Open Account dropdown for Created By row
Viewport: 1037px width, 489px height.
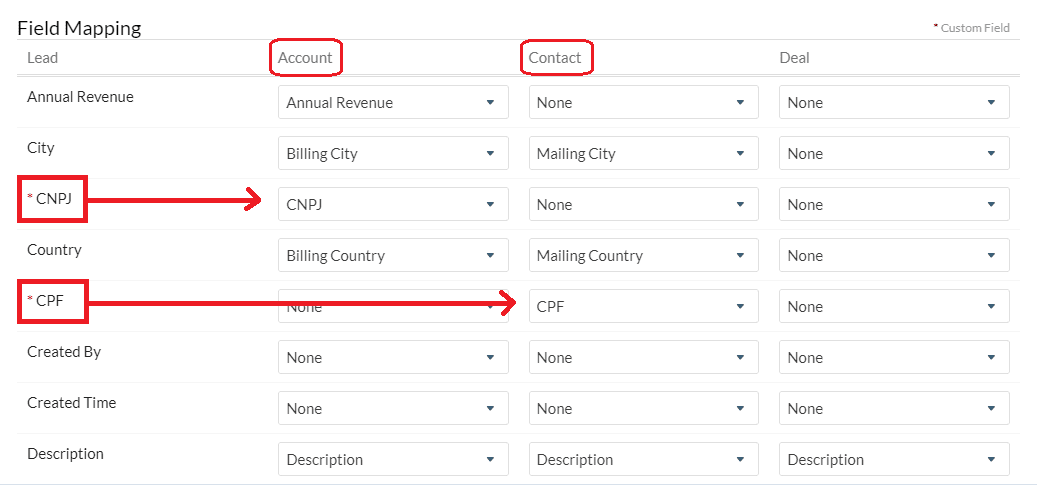pyautogui.click(x=392, y=357)
